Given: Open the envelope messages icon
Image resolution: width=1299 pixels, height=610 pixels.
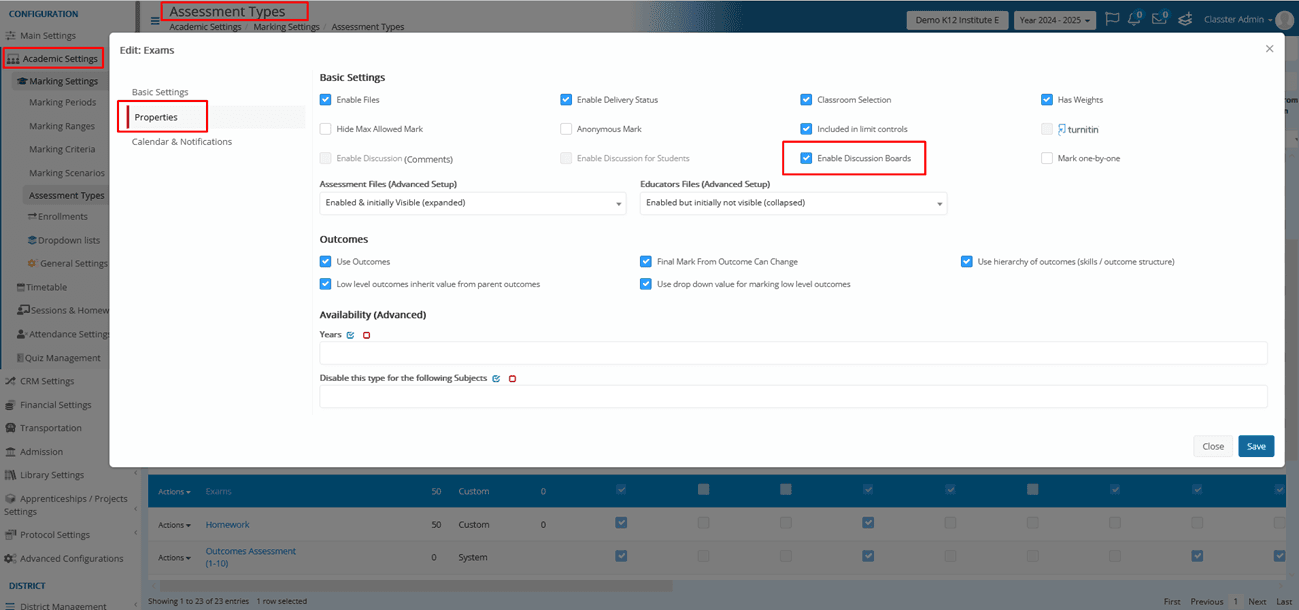Looking at the screenshot, I should pyautogui.click(x=1160, y=19).
